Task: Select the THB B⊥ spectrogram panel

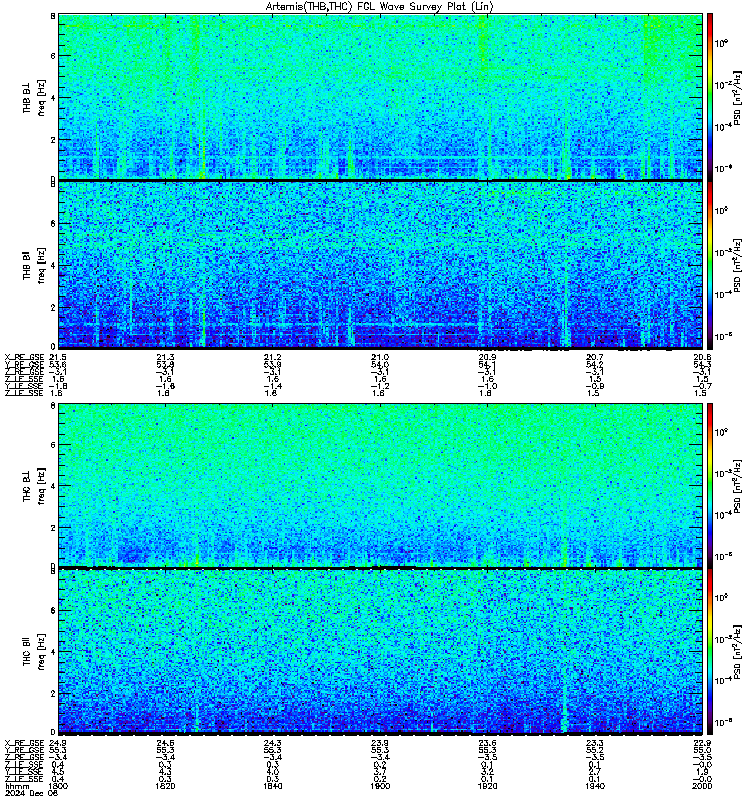Action: [x=380, y=97]
